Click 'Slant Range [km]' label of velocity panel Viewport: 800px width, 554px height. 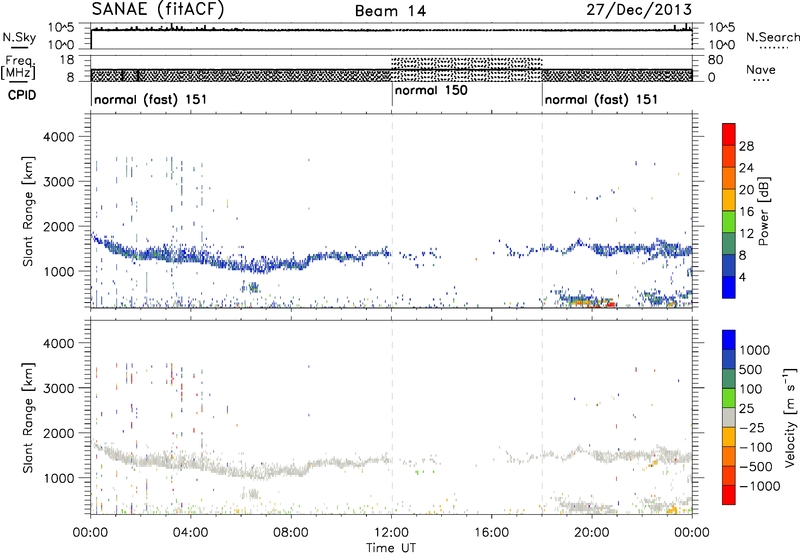click(28, 418)
